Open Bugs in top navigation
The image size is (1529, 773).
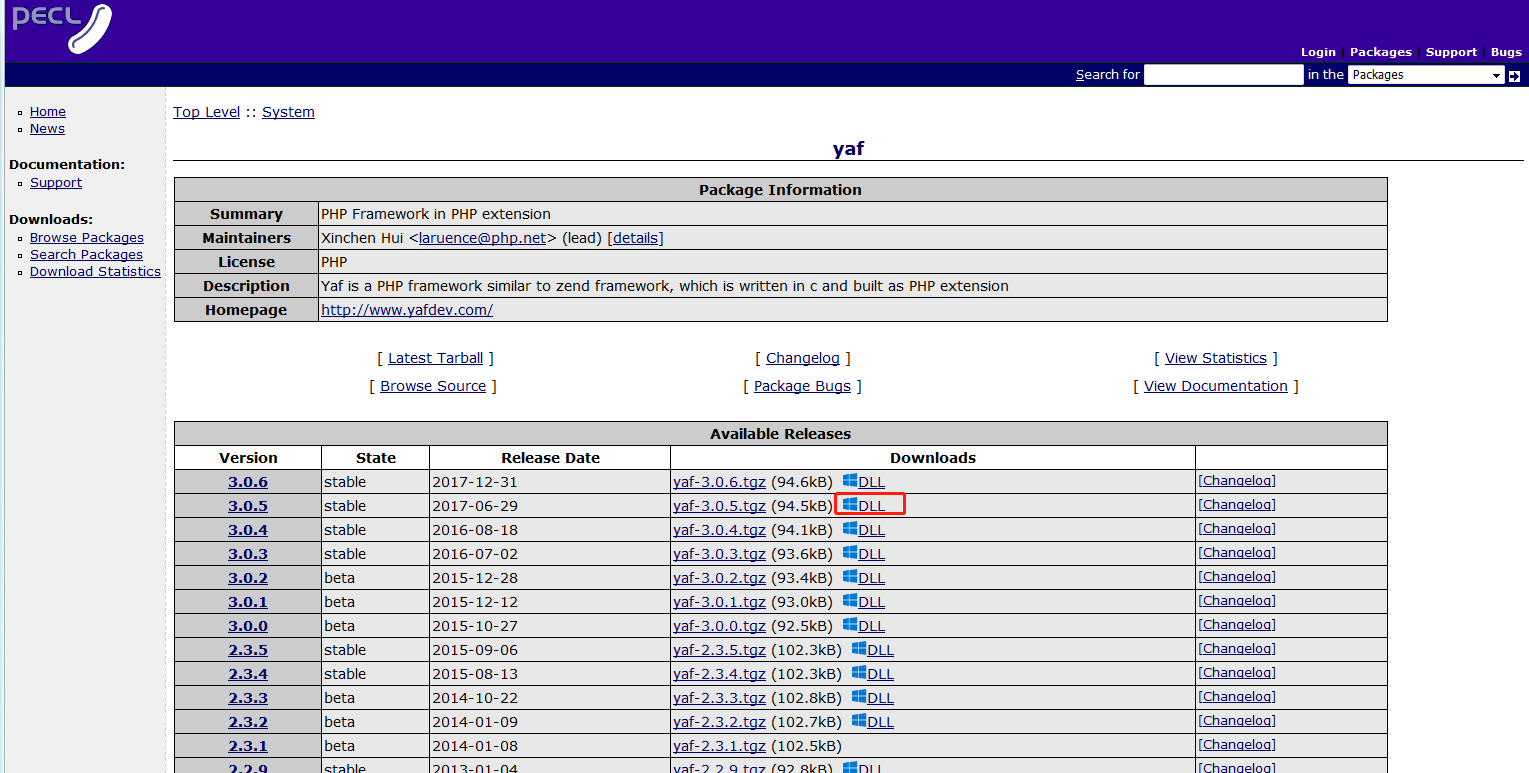click(1506, 52)
